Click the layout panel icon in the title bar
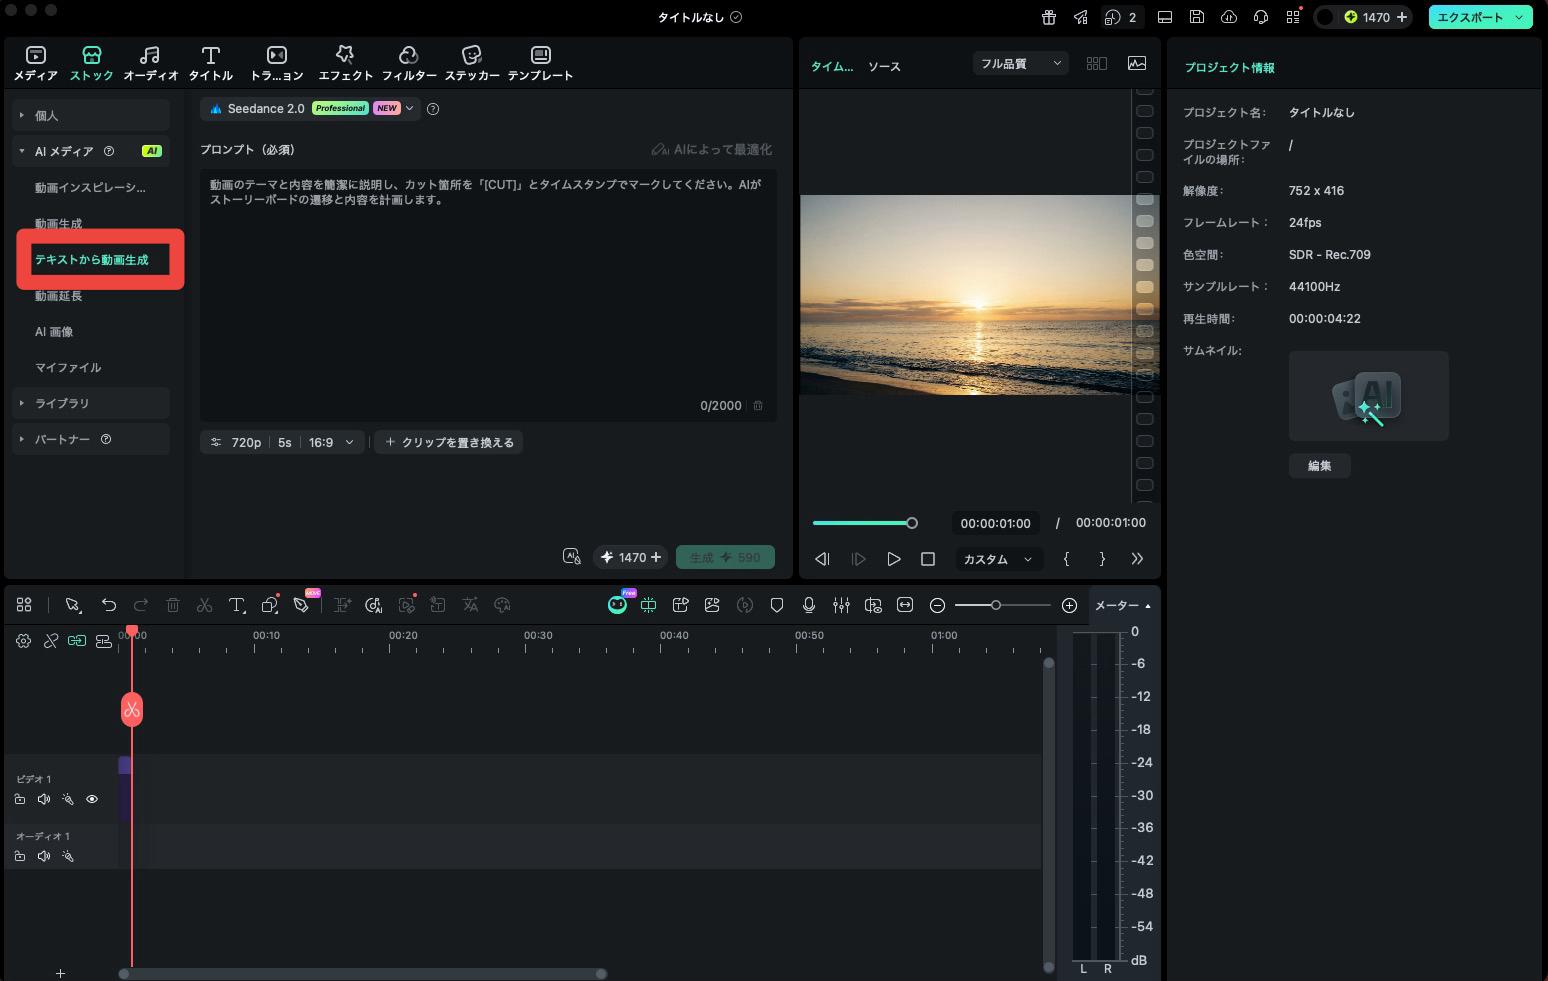This screenshot has width=1548, height=981. [1165, 17]
